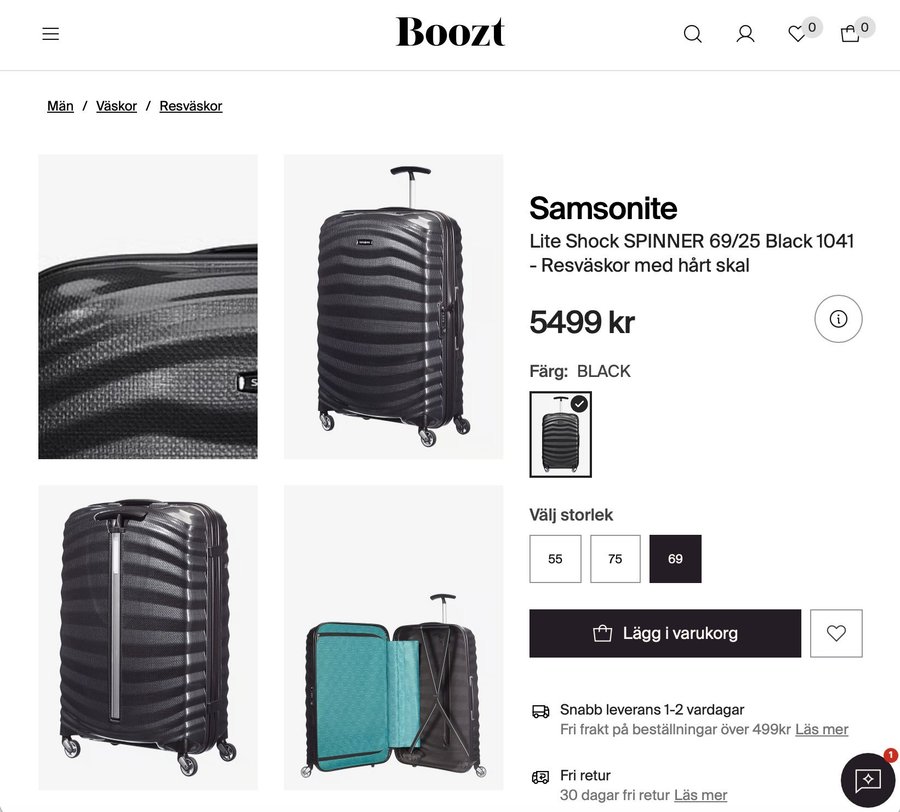Click the search magnifier icon
This screenshot has height=812, width=900.
pos(692,34)
